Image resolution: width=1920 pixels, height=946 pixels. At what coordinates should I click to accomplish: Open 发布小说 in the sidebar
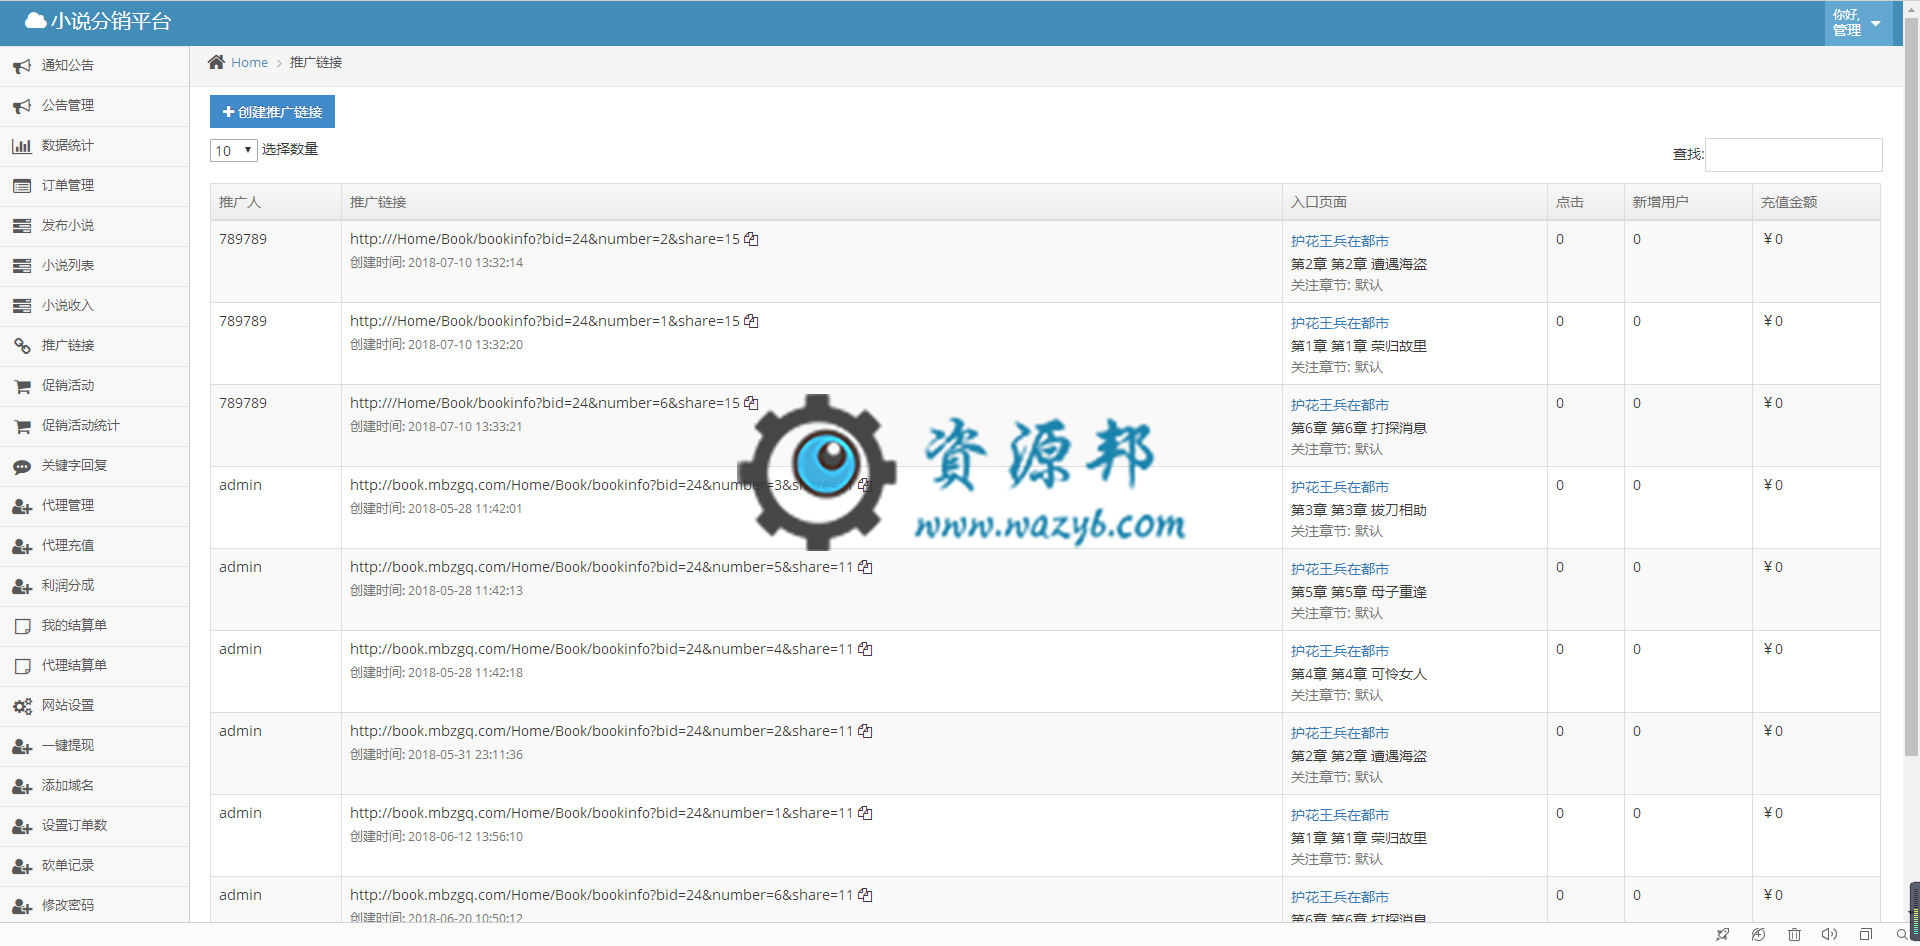pos(95,226)
